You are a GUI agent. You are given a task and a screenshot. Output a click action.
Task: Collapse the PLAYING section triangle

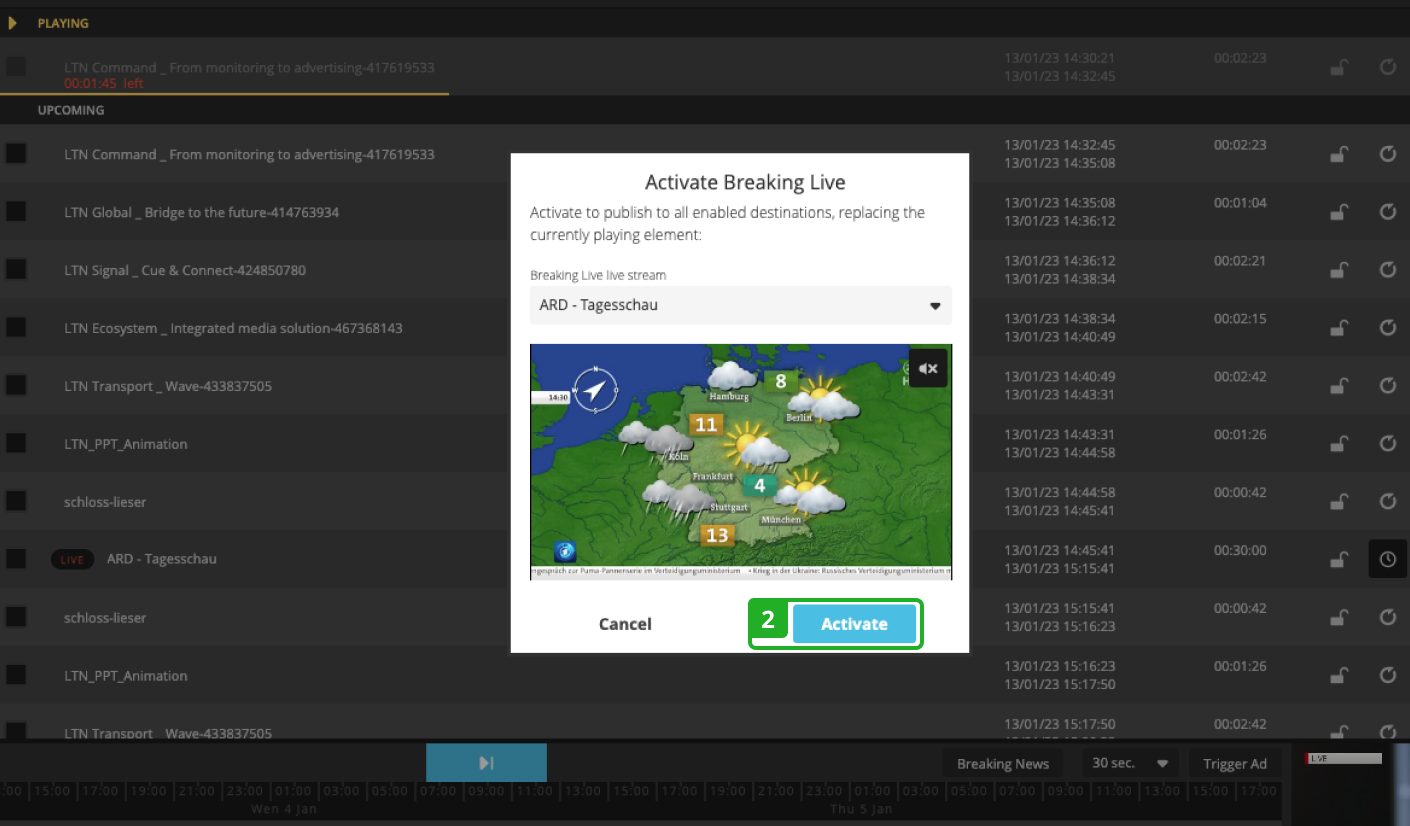point(13,23)
